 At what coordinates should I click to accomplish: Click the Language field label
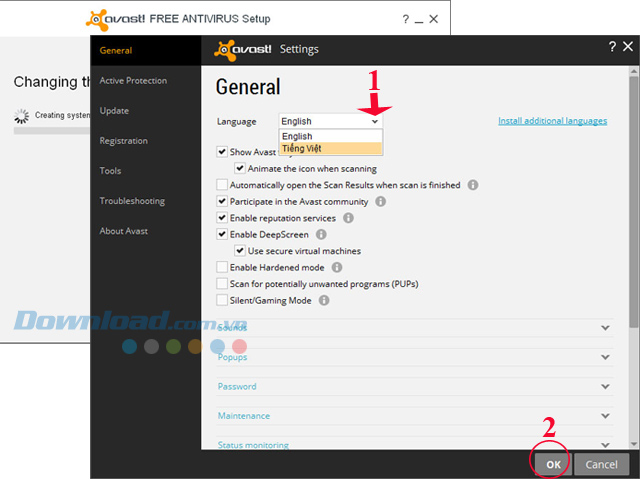tap(237, 122)
